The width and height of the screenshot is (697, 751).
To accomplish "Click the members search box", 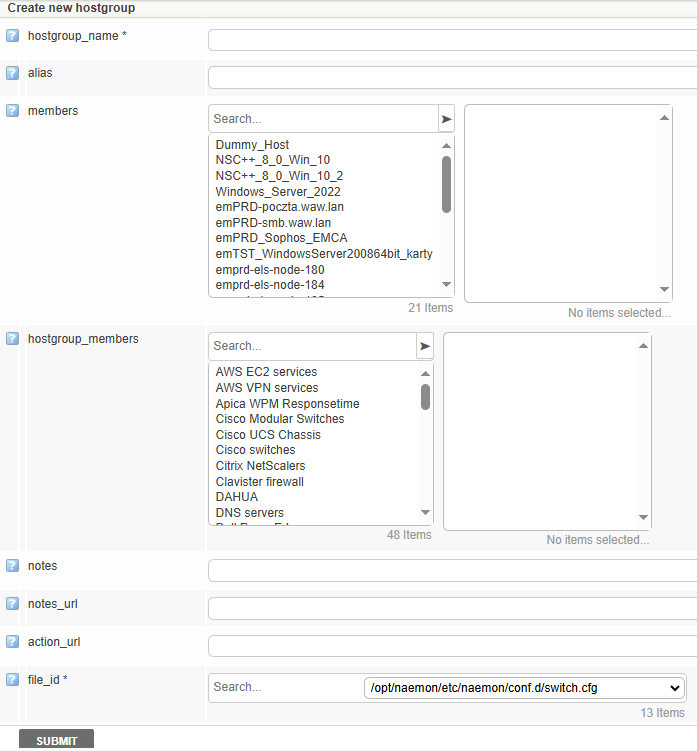I will (x=323, y=119).
